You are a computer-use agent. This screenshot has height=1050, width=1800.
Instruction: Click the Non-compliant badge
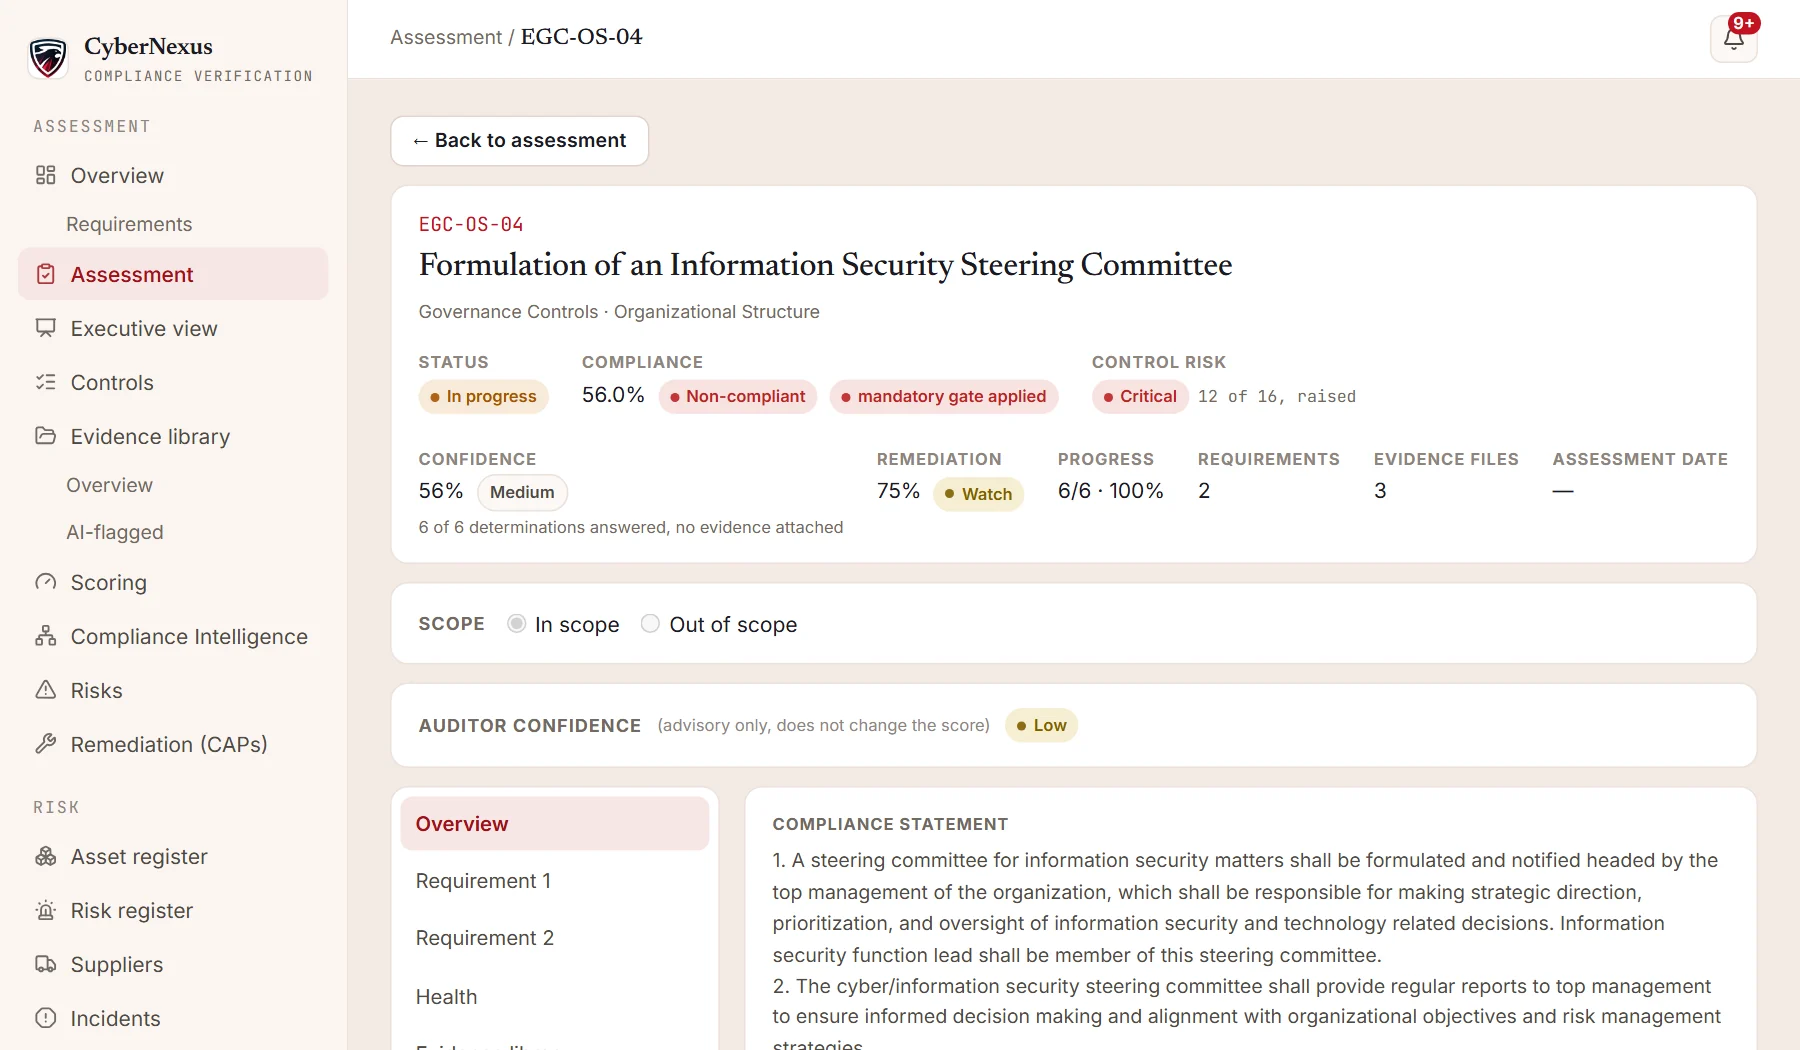point(738,397)
